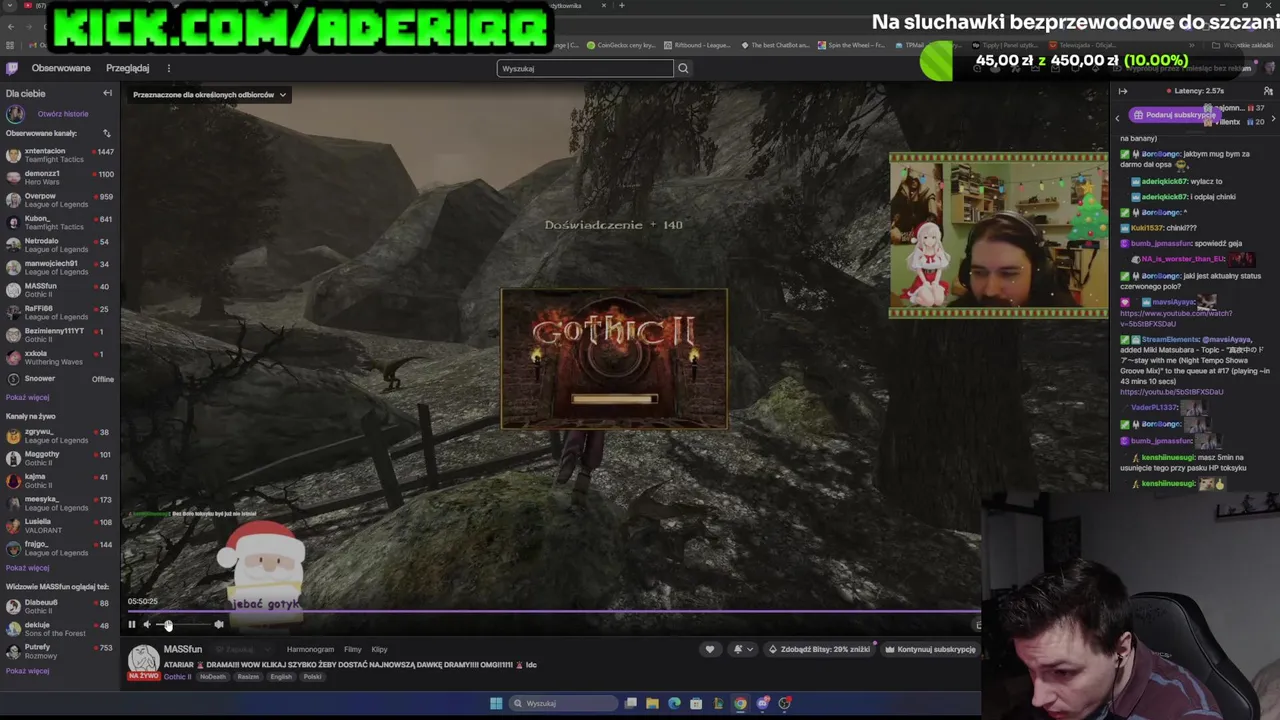Open manwojciech91 channel in sidebar
This screenshot has width=1280, height=720.
60,267
